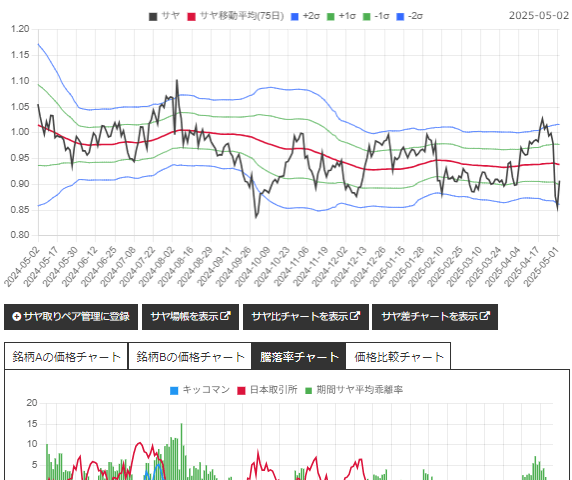Hide the +2σ series via legend
The image size is (572, 480).
pos(305,16)
